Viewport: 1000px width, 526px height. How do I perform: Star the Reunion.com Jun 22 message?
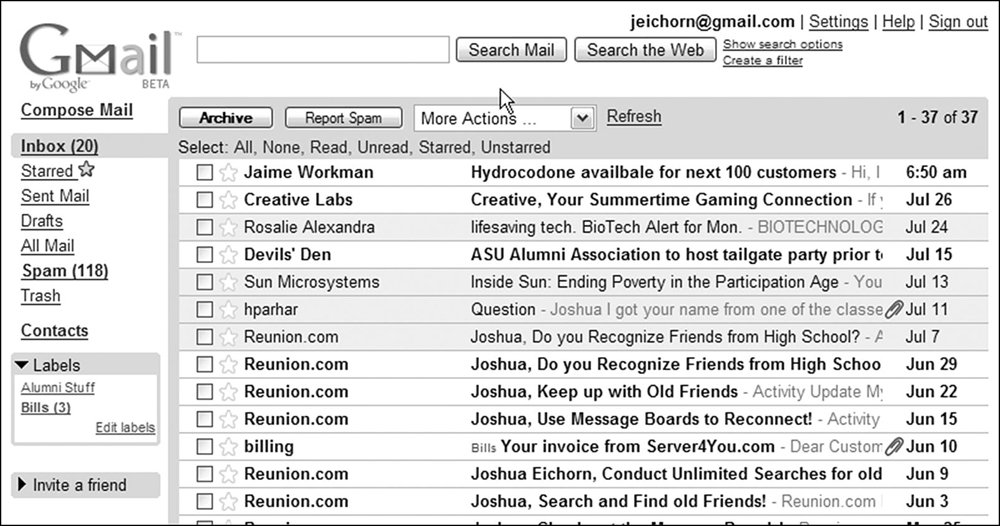(228, 391)
